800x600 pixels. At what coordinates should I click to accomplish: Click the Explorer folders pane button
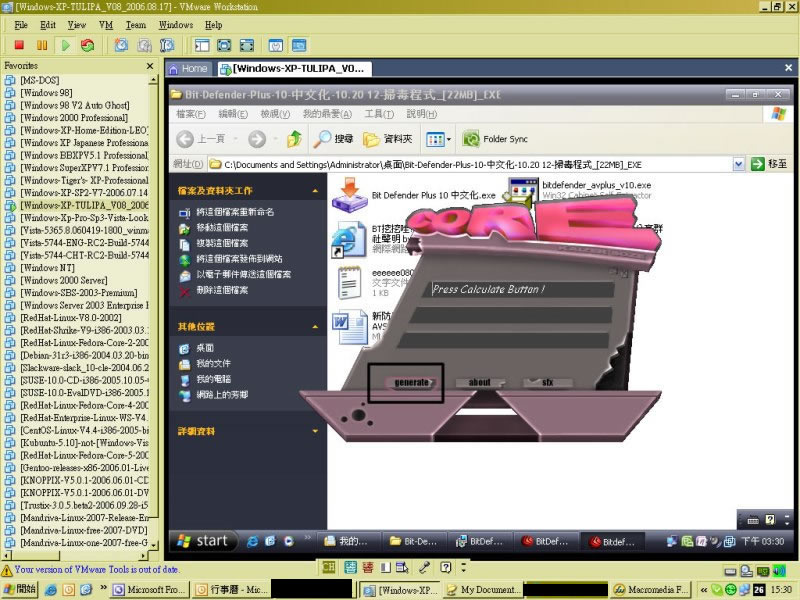387,139
